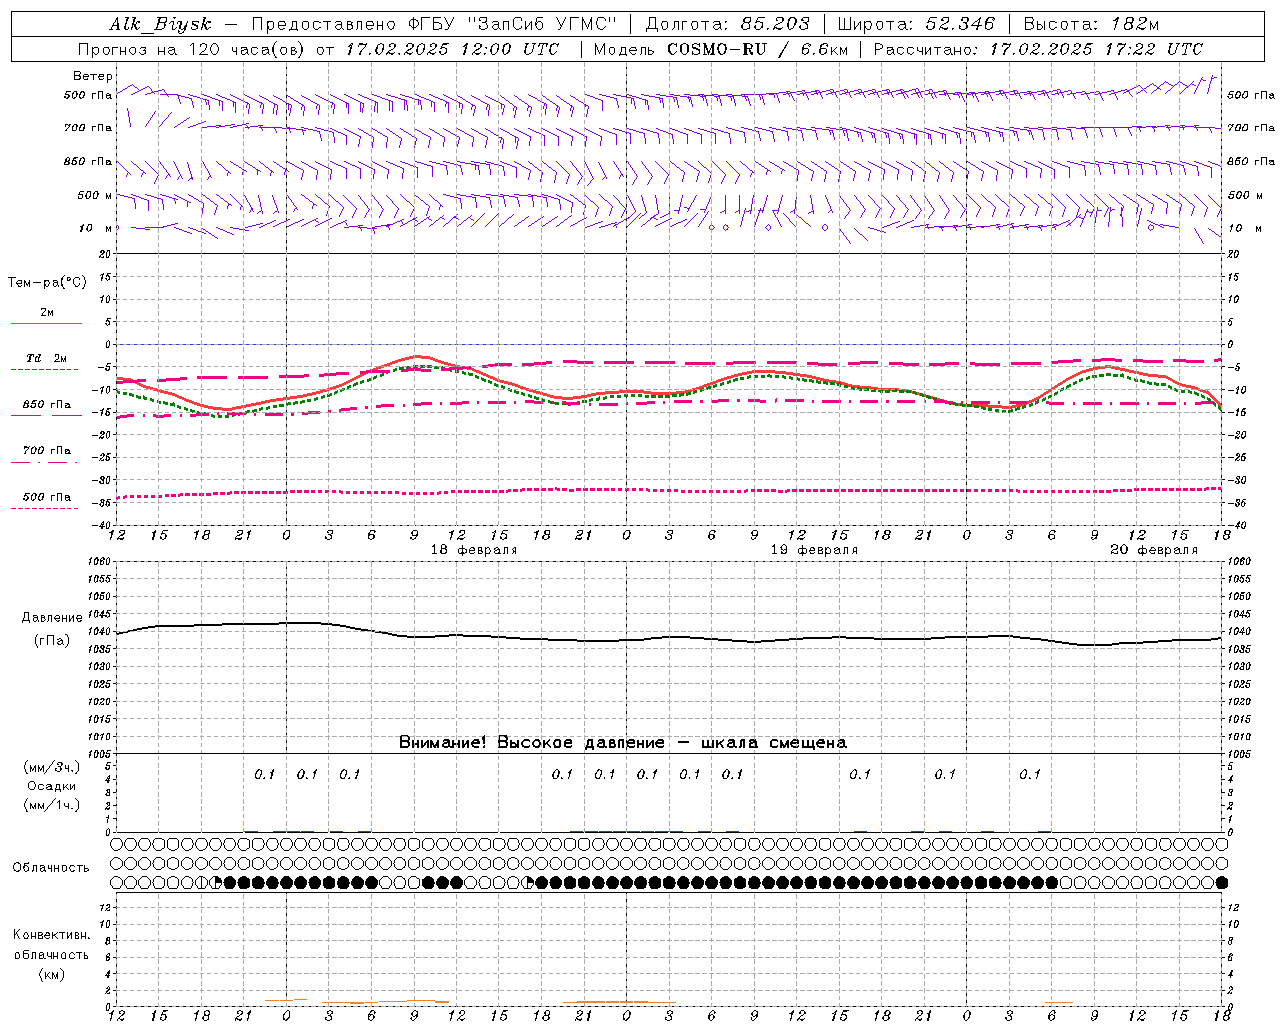Click 'Прогноз на 120 часа(ов)' forecast text
The width and height of the screenshot is (1280, 1024).
[192, 49]
